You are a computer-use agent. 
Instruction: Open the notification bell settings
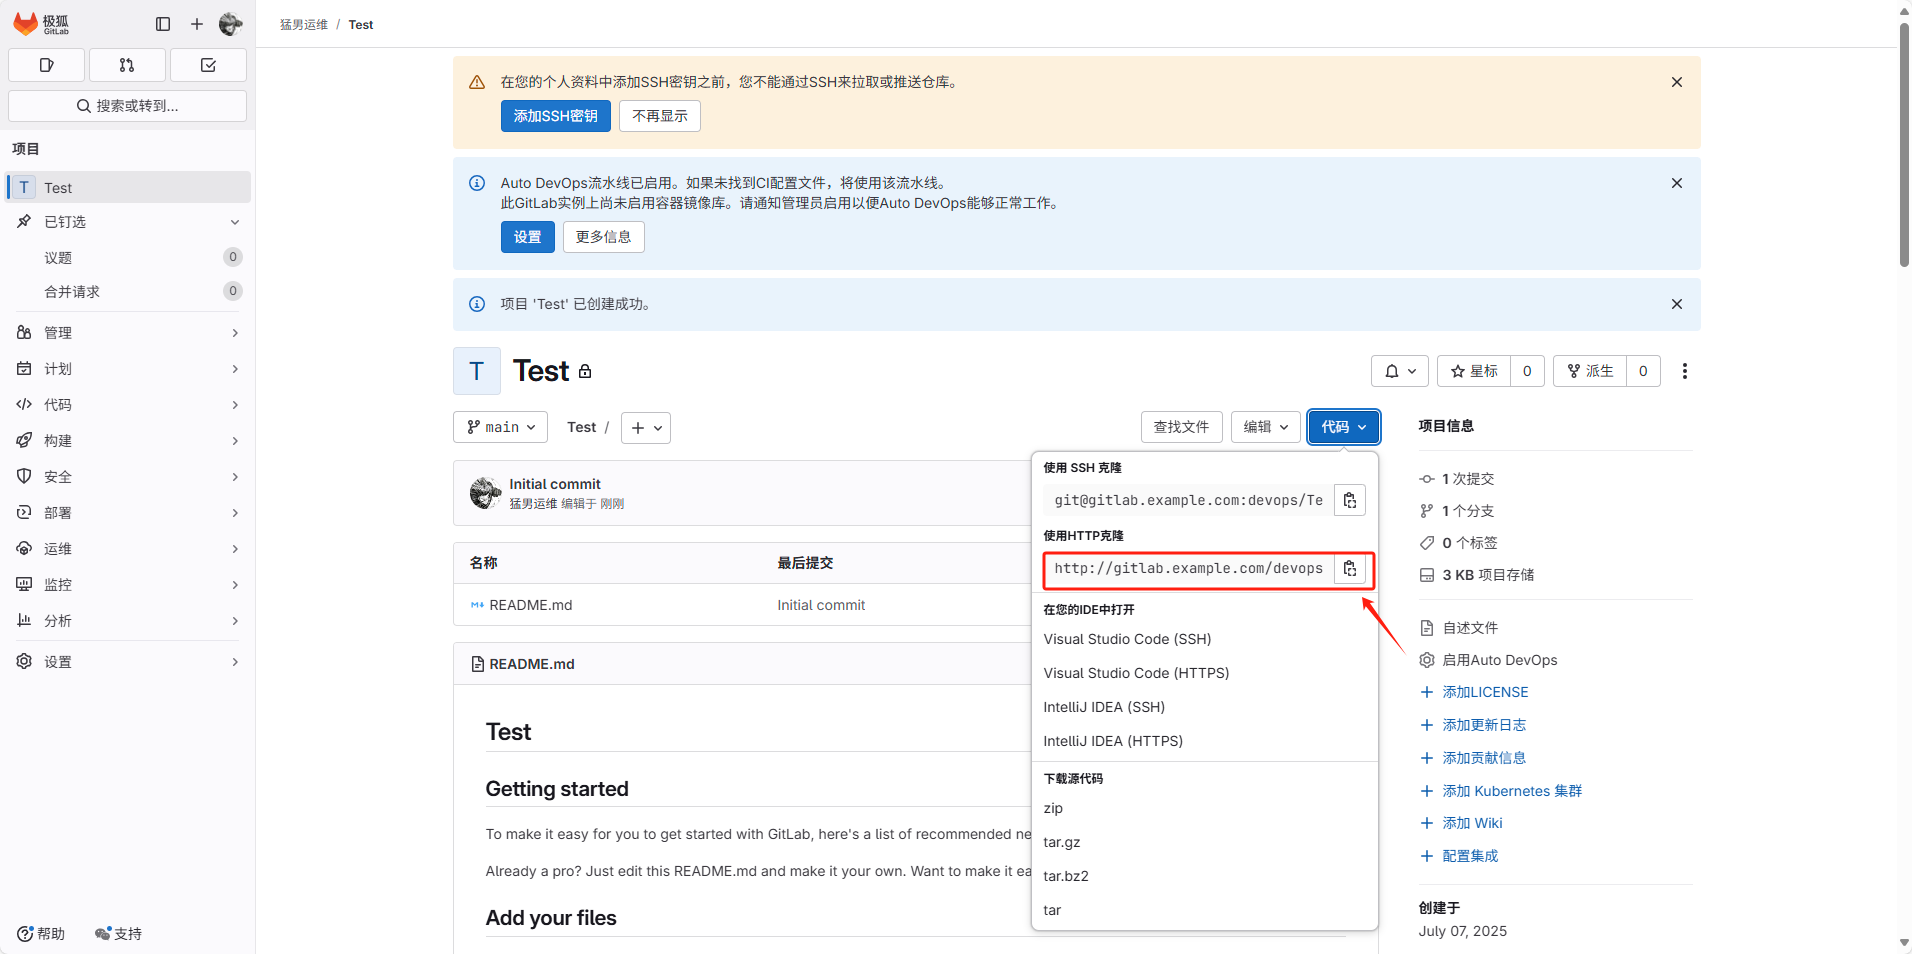pos(1399,371)
